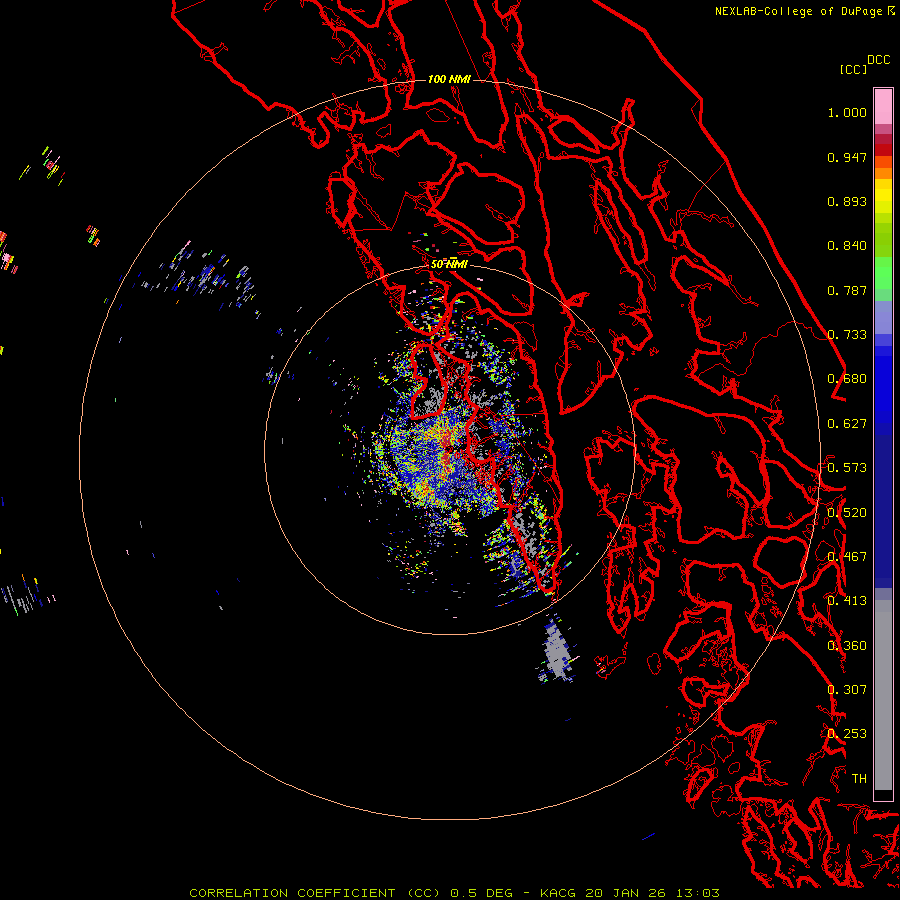Select the 0.467 scale value
The image size is (900, 900).
[x=847, y=557]
